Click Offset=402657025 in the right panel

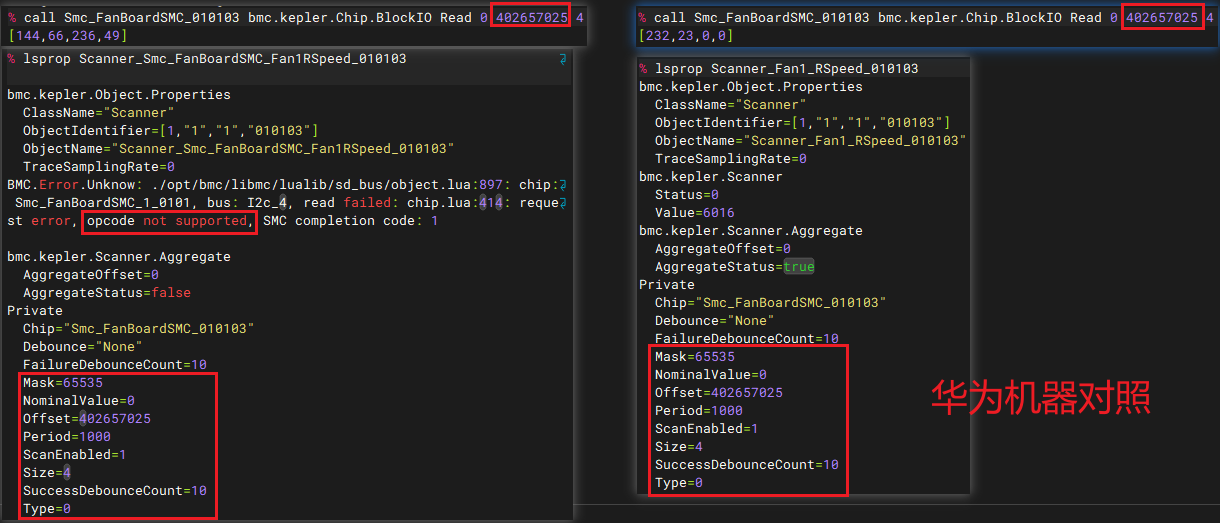718,393
